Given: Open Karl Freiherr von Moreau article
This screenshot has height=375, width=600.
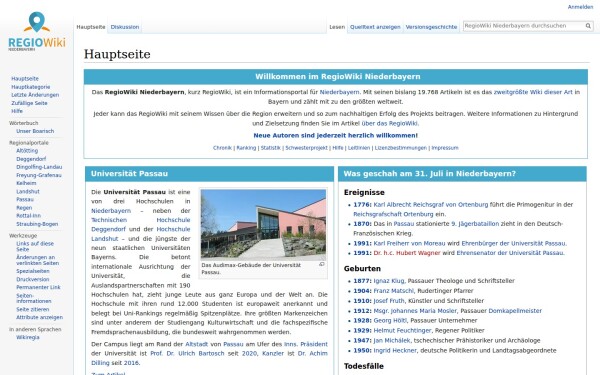Looking at the screenshot, I should 409,243.
